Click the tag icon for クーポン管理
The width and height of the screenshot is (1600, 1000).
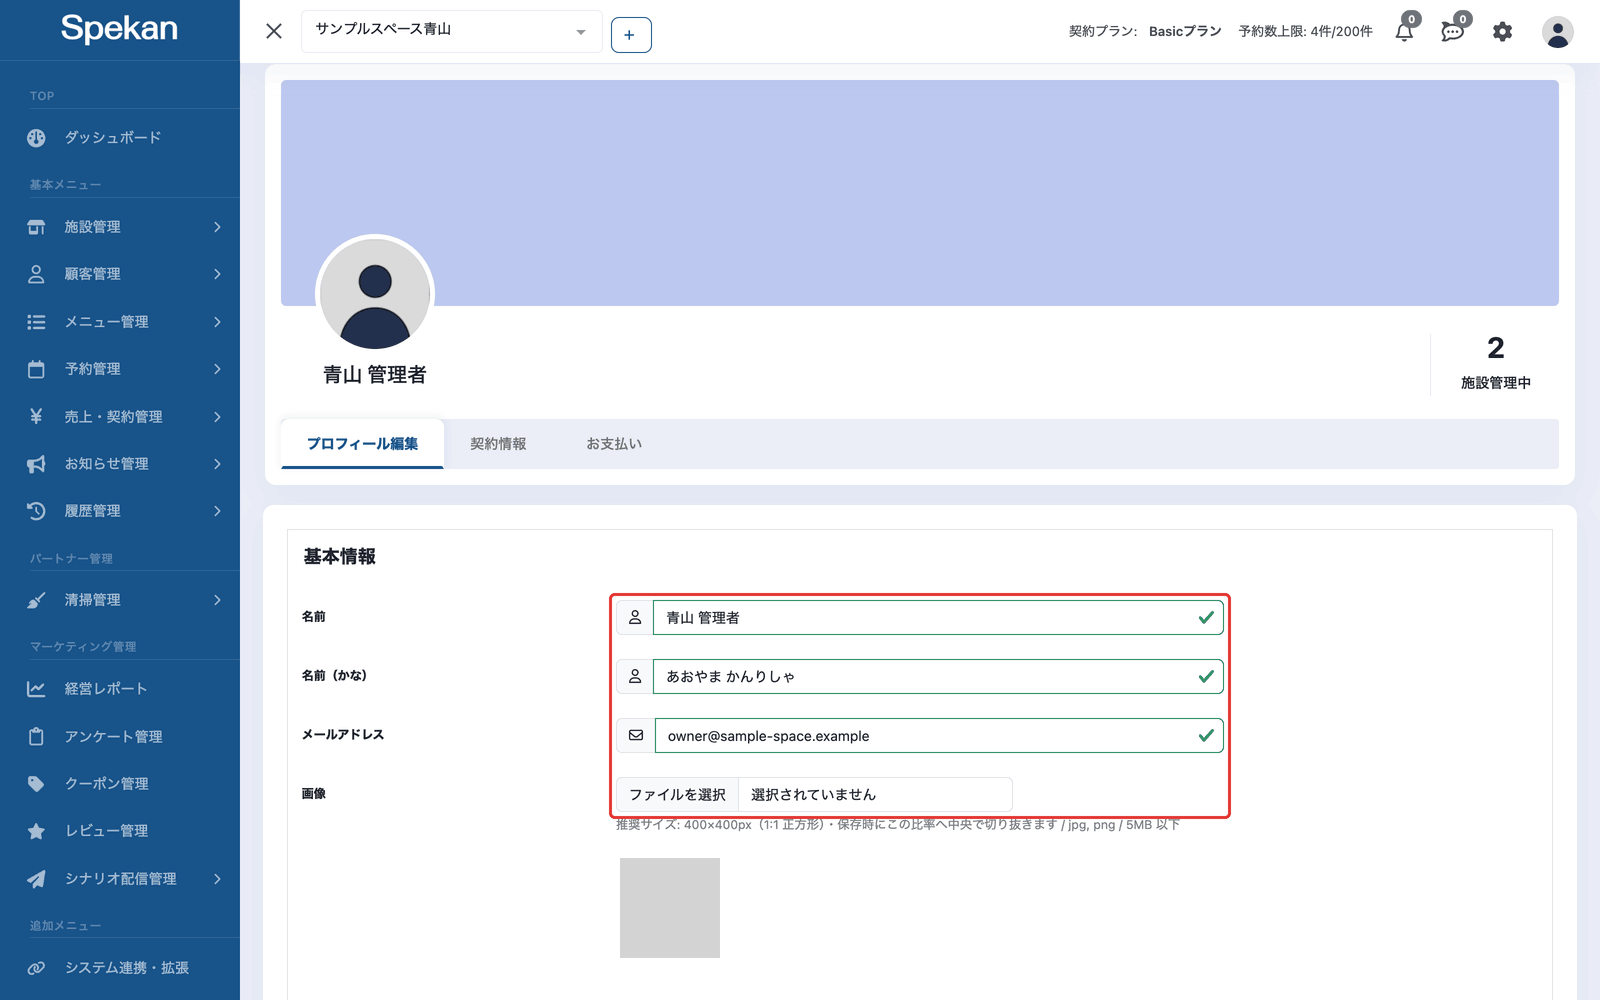pos(36,784)
